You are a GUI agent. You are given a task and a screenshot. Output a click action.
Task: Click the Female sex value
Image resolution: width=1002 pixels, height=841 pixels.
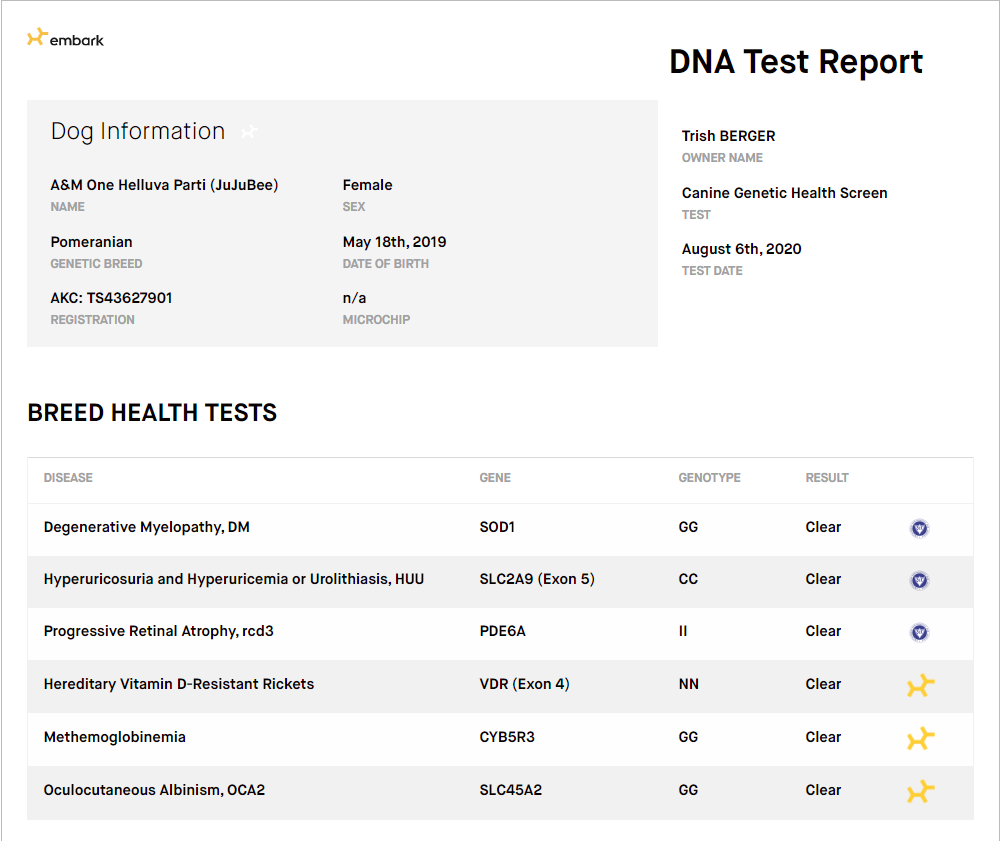click(x=367, y=185)
